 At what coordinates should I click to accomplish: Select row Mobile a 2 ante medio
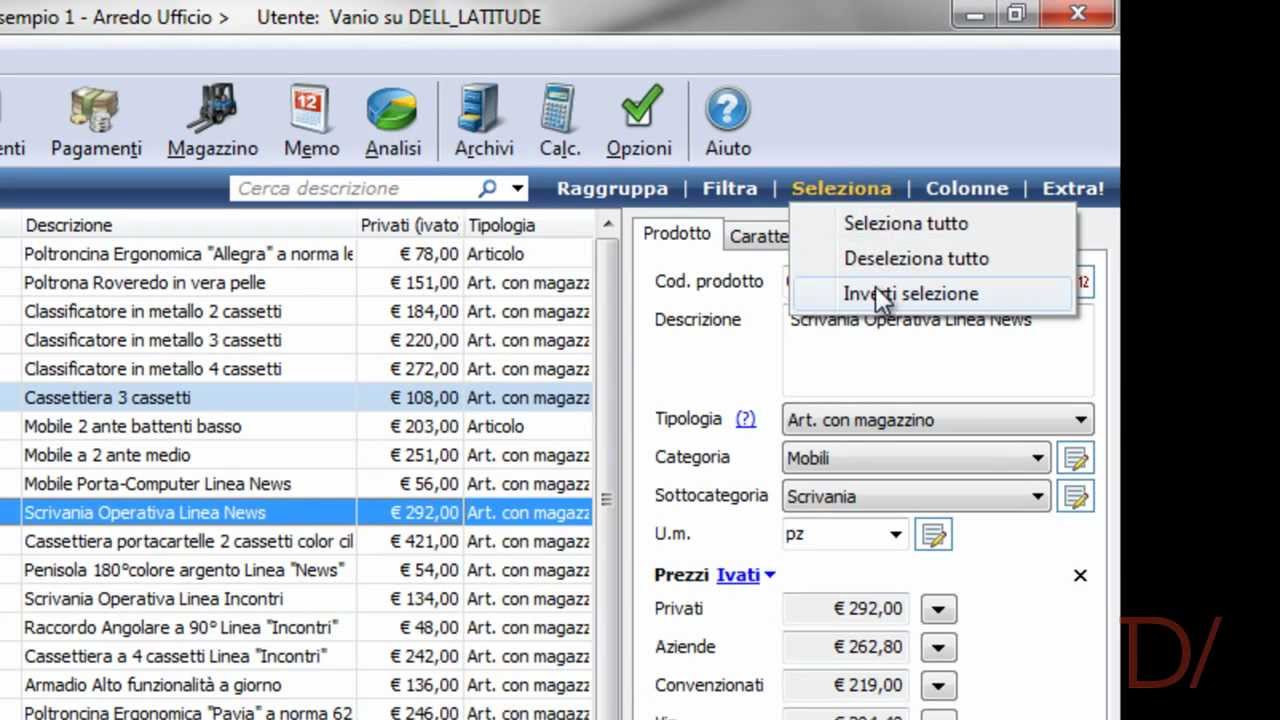coord(296,455)
